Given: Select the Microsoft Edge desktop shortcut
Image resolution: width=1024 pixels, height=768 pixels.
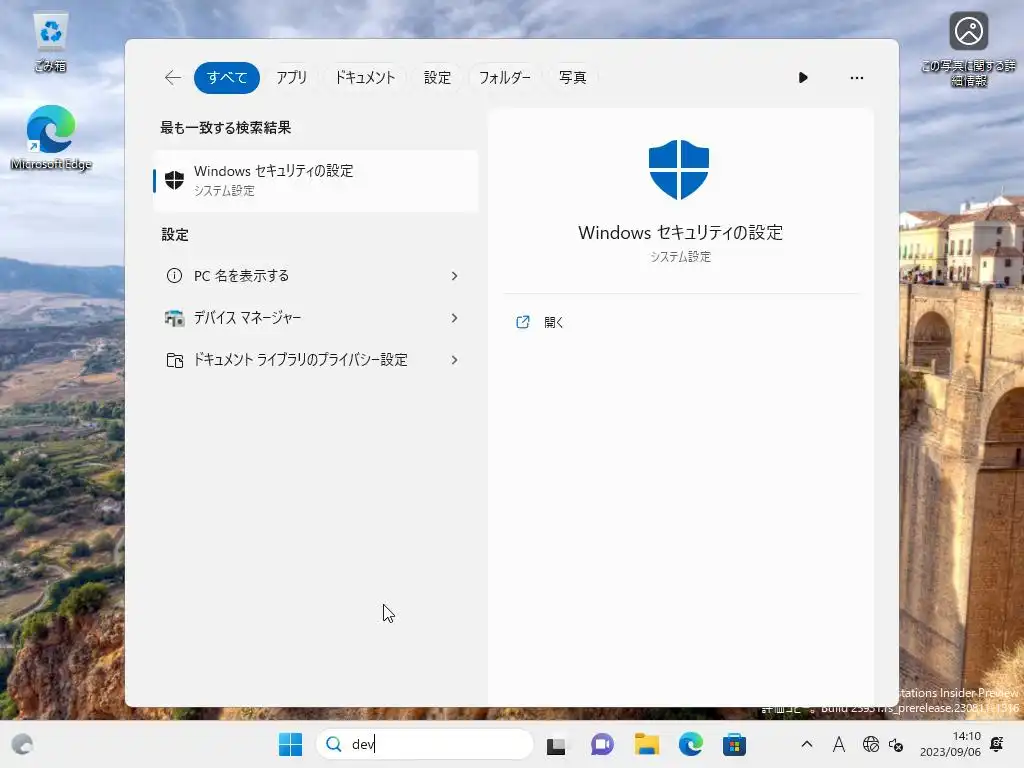Looking at the screenshot, I should pyautogui.click(x=51, y=138).
